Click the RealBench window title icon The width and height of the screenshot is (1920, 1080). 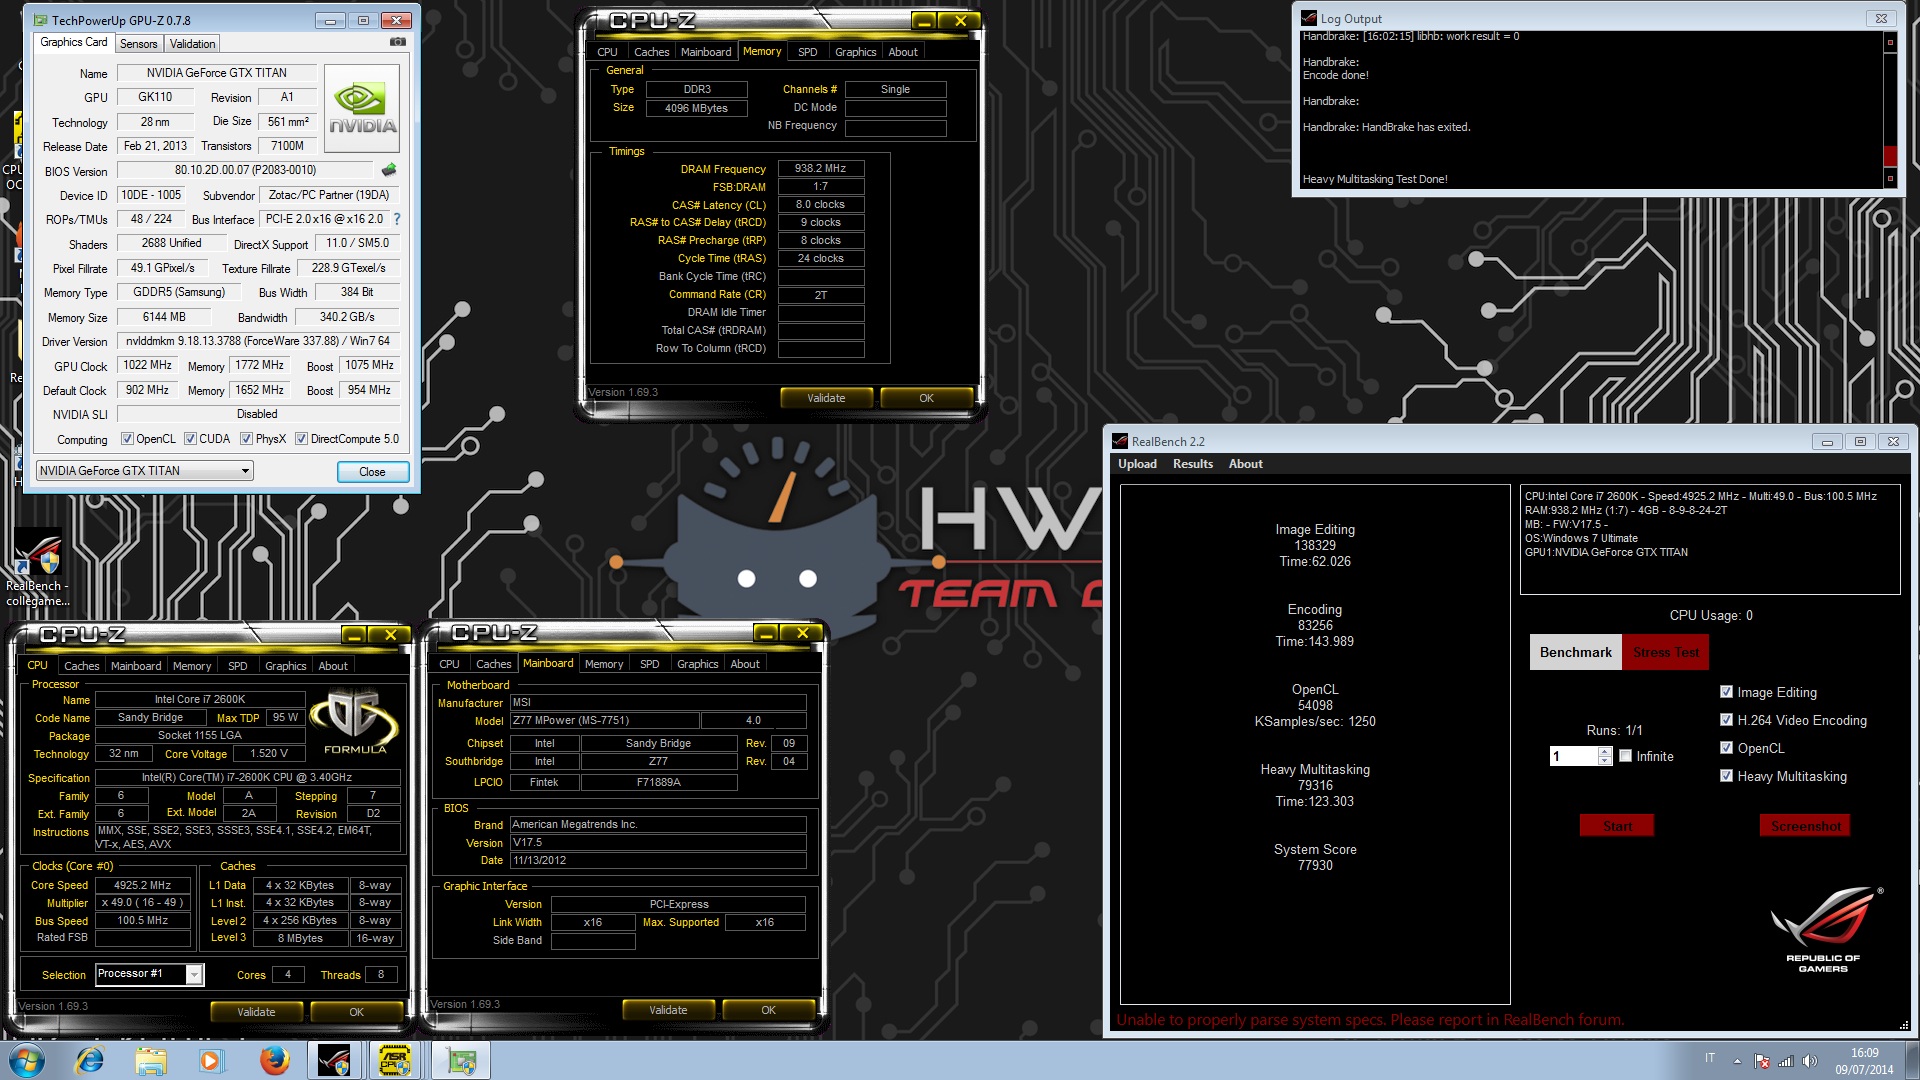[1120, 441]
